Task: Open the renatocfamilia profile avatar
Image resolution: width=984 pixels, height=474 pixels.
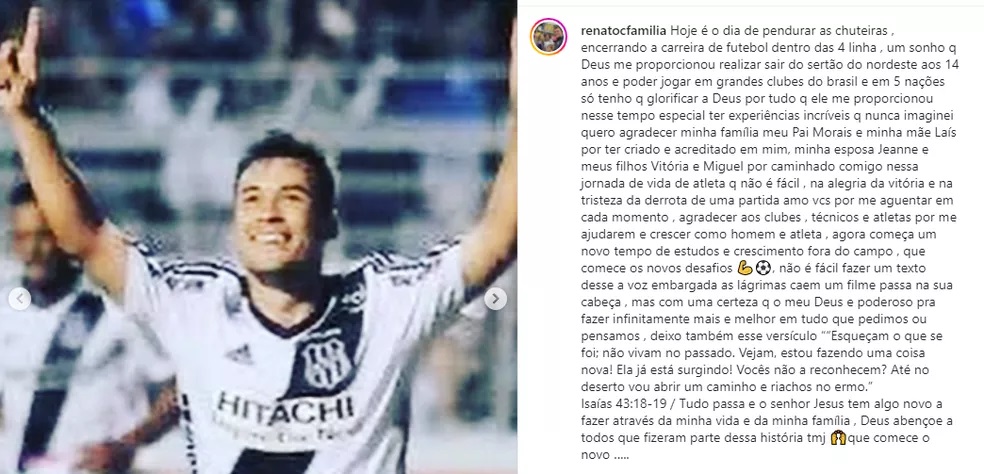Action: click(x=548, y=37)
